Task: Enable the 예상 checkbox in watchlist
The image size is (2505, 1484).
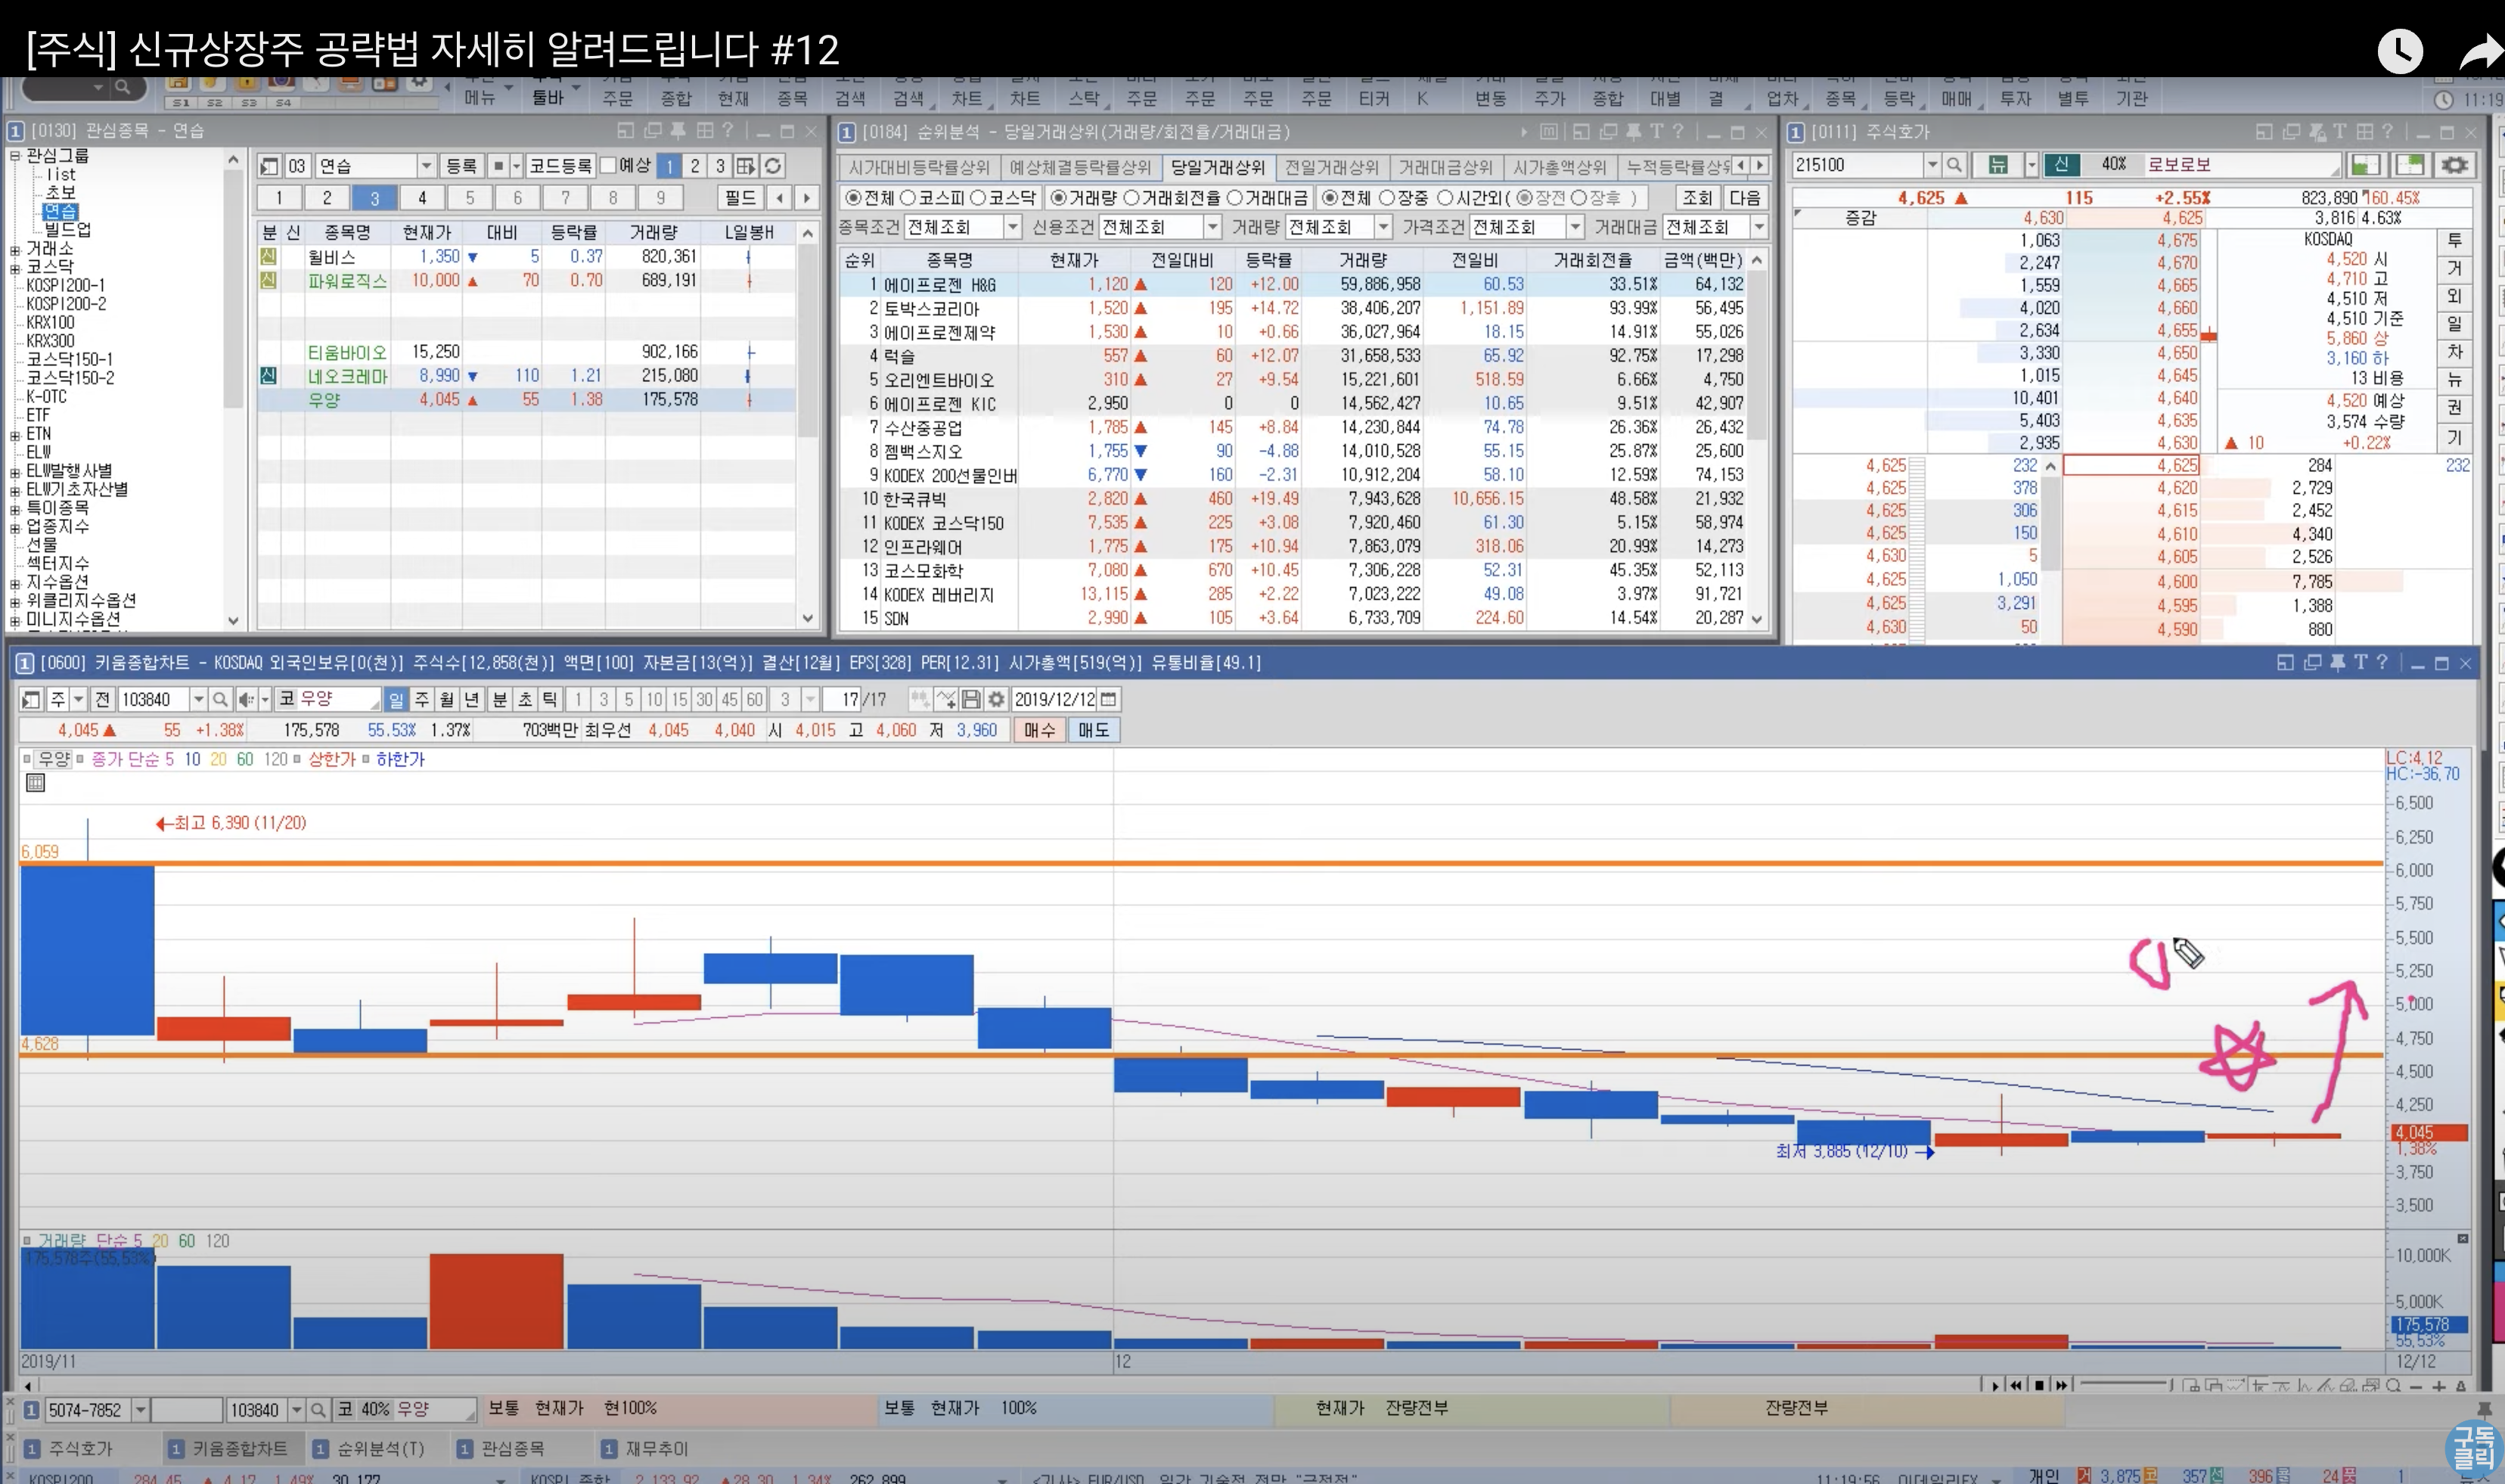Action: (608, 166)
